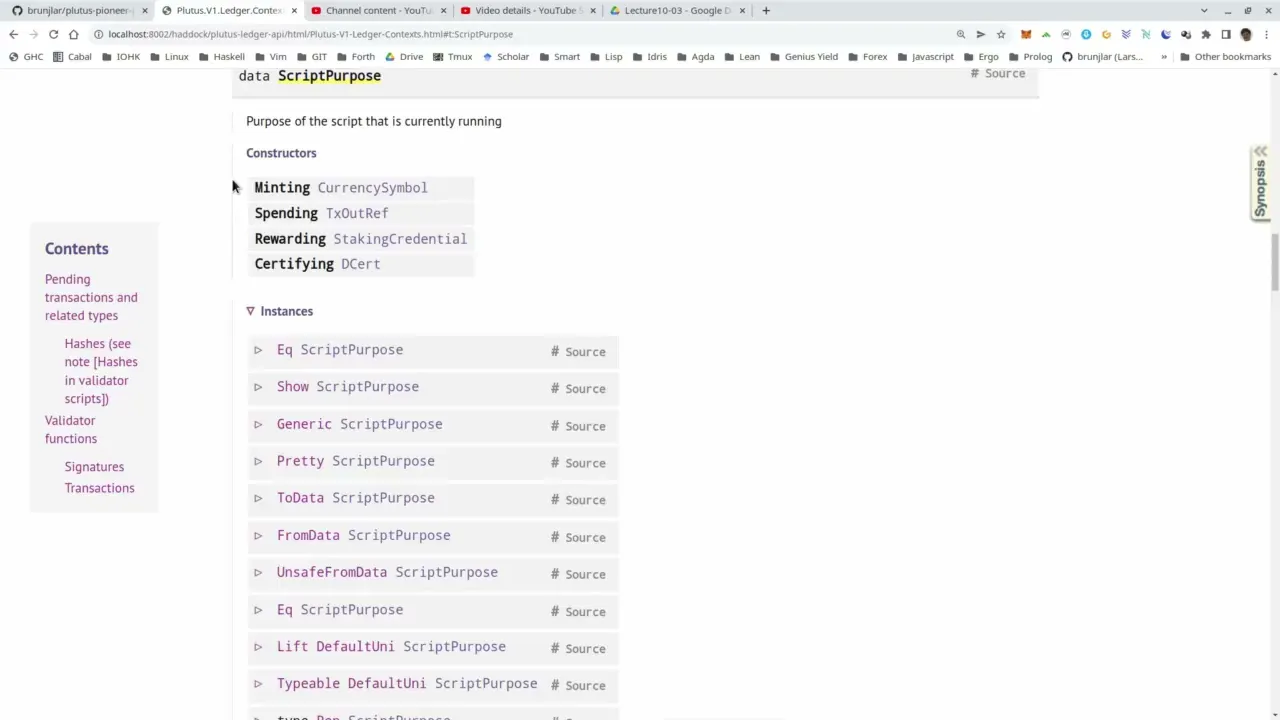Open Source link for Pretty ScriptPurpose
This screenshot has height=720, width=1280.
585,463
